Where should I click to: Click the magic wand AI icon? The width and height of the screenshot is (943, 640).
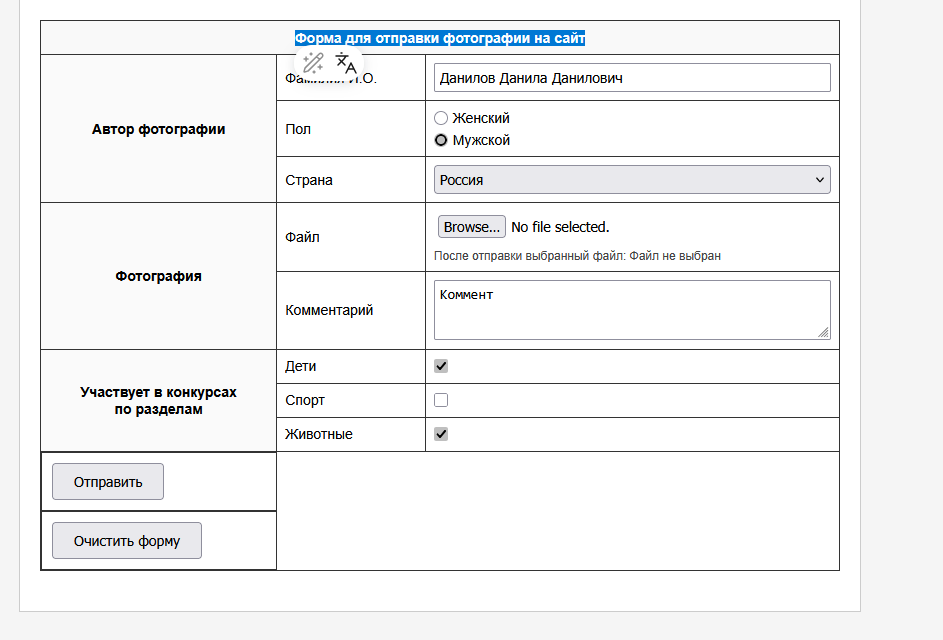[x=313, y=63]
